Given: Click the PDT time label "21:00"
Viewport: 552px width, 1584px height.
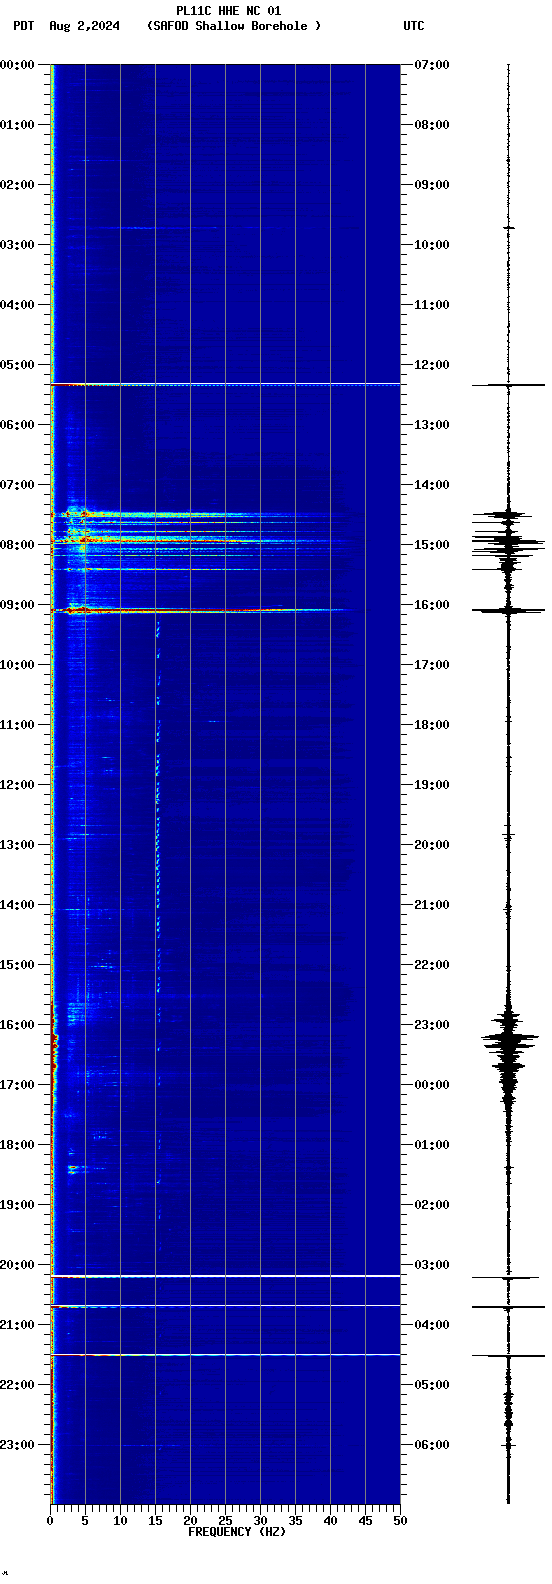Looking at the screenshot, I should 17,1325.
